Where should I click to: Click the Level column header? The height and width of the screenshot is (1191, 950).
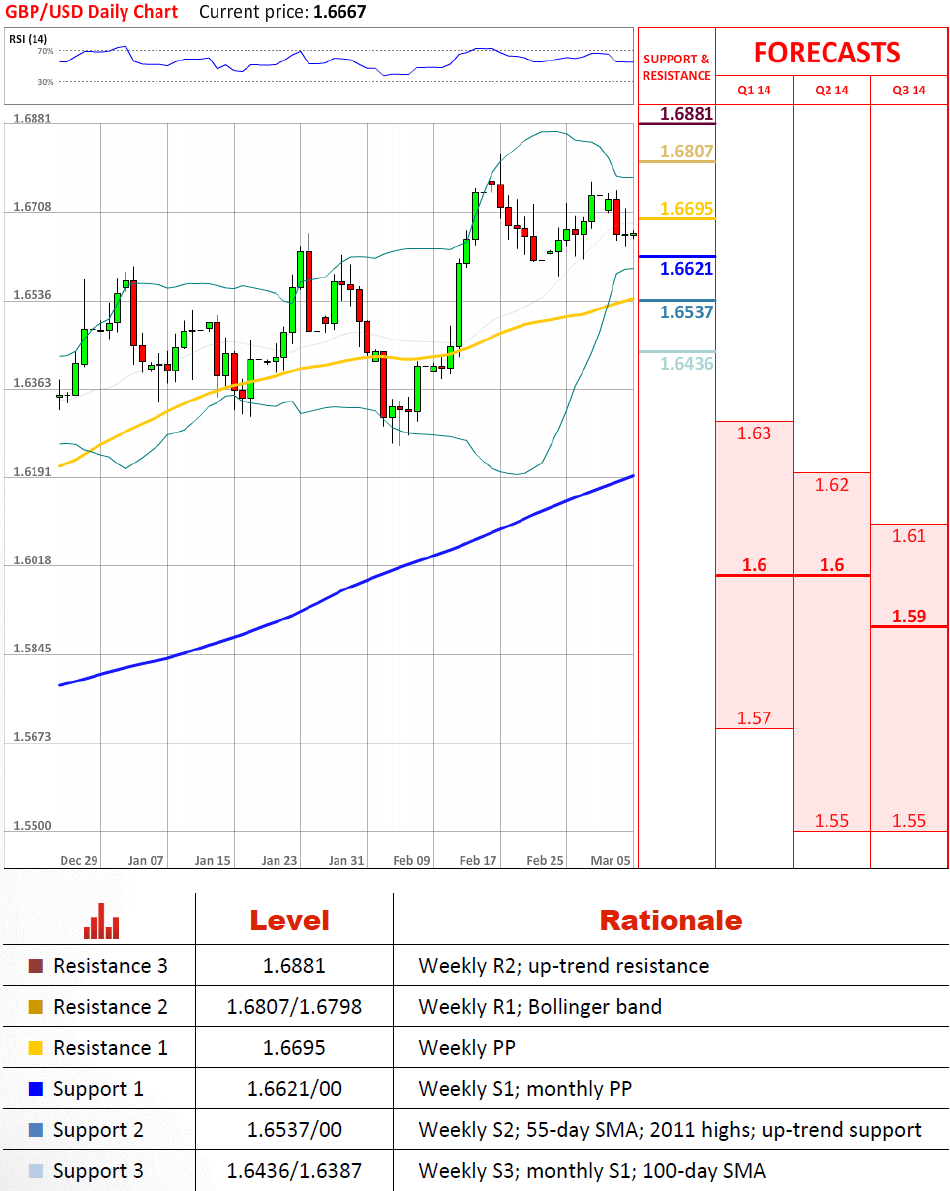click(x=289, y=921)
